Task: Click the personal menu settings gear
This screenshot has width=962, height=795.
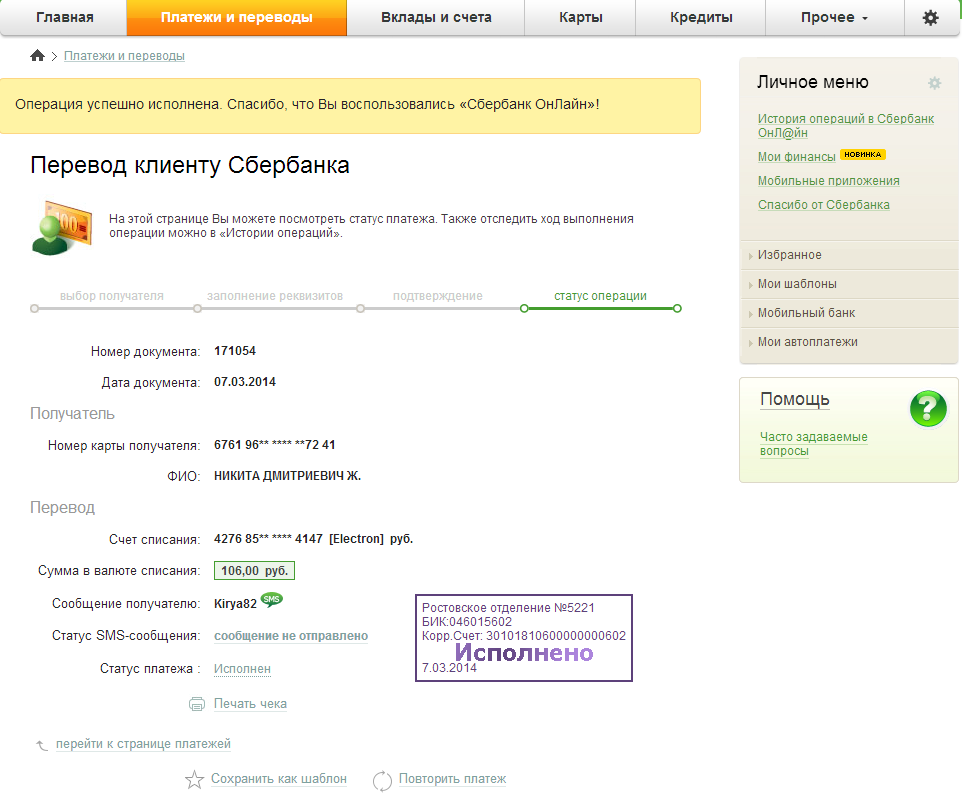Action: point(934,83)
